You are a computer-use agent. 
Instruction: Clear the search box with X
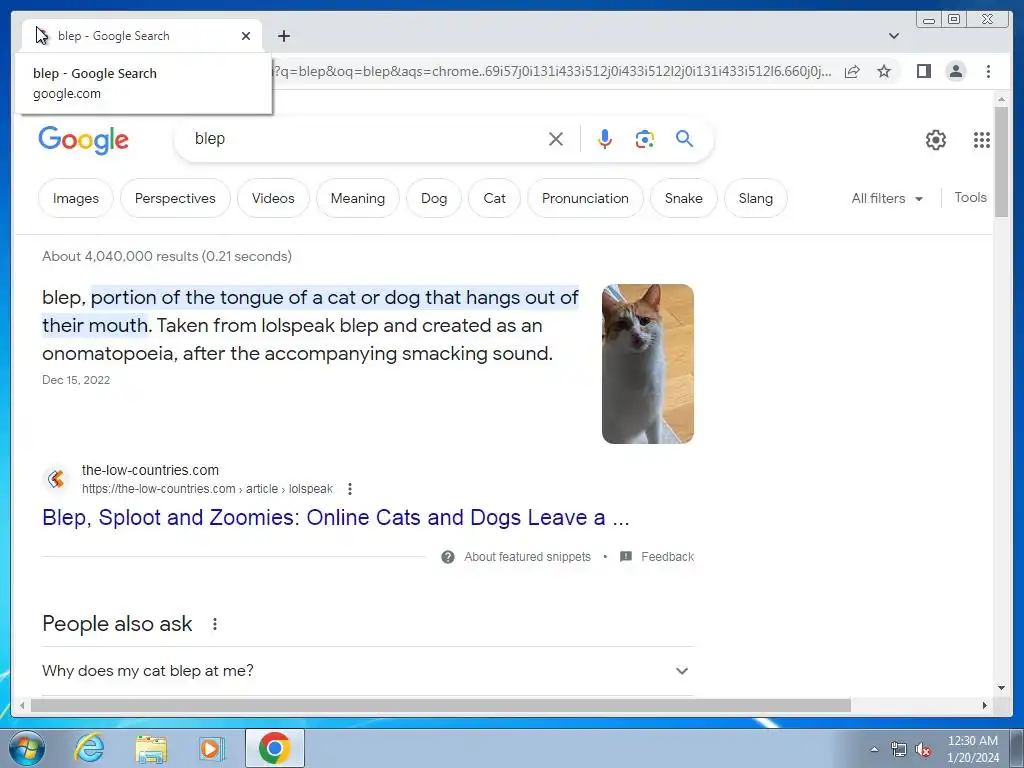click(556, 139)
